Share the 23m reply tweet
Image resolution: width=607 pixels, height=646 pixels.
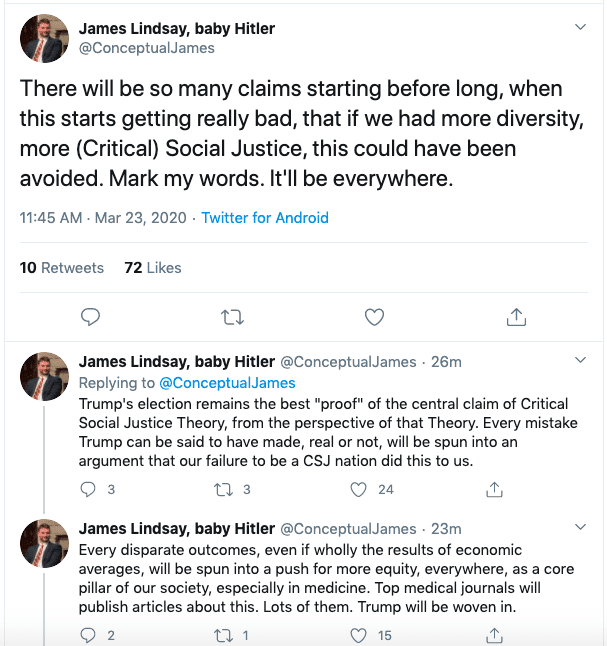click(x=494, y=635)
